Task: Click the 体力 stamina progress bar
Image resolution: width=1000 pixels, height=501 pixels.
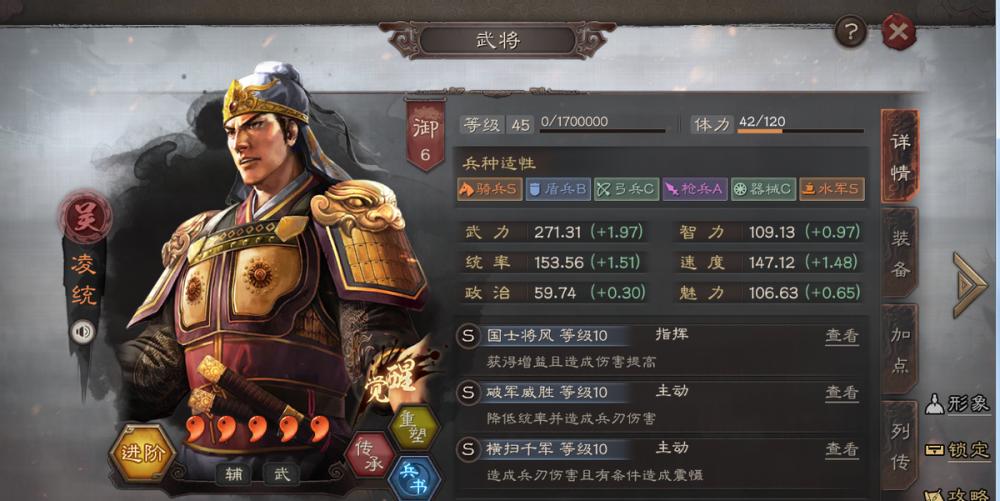Action: pos(800,131)
